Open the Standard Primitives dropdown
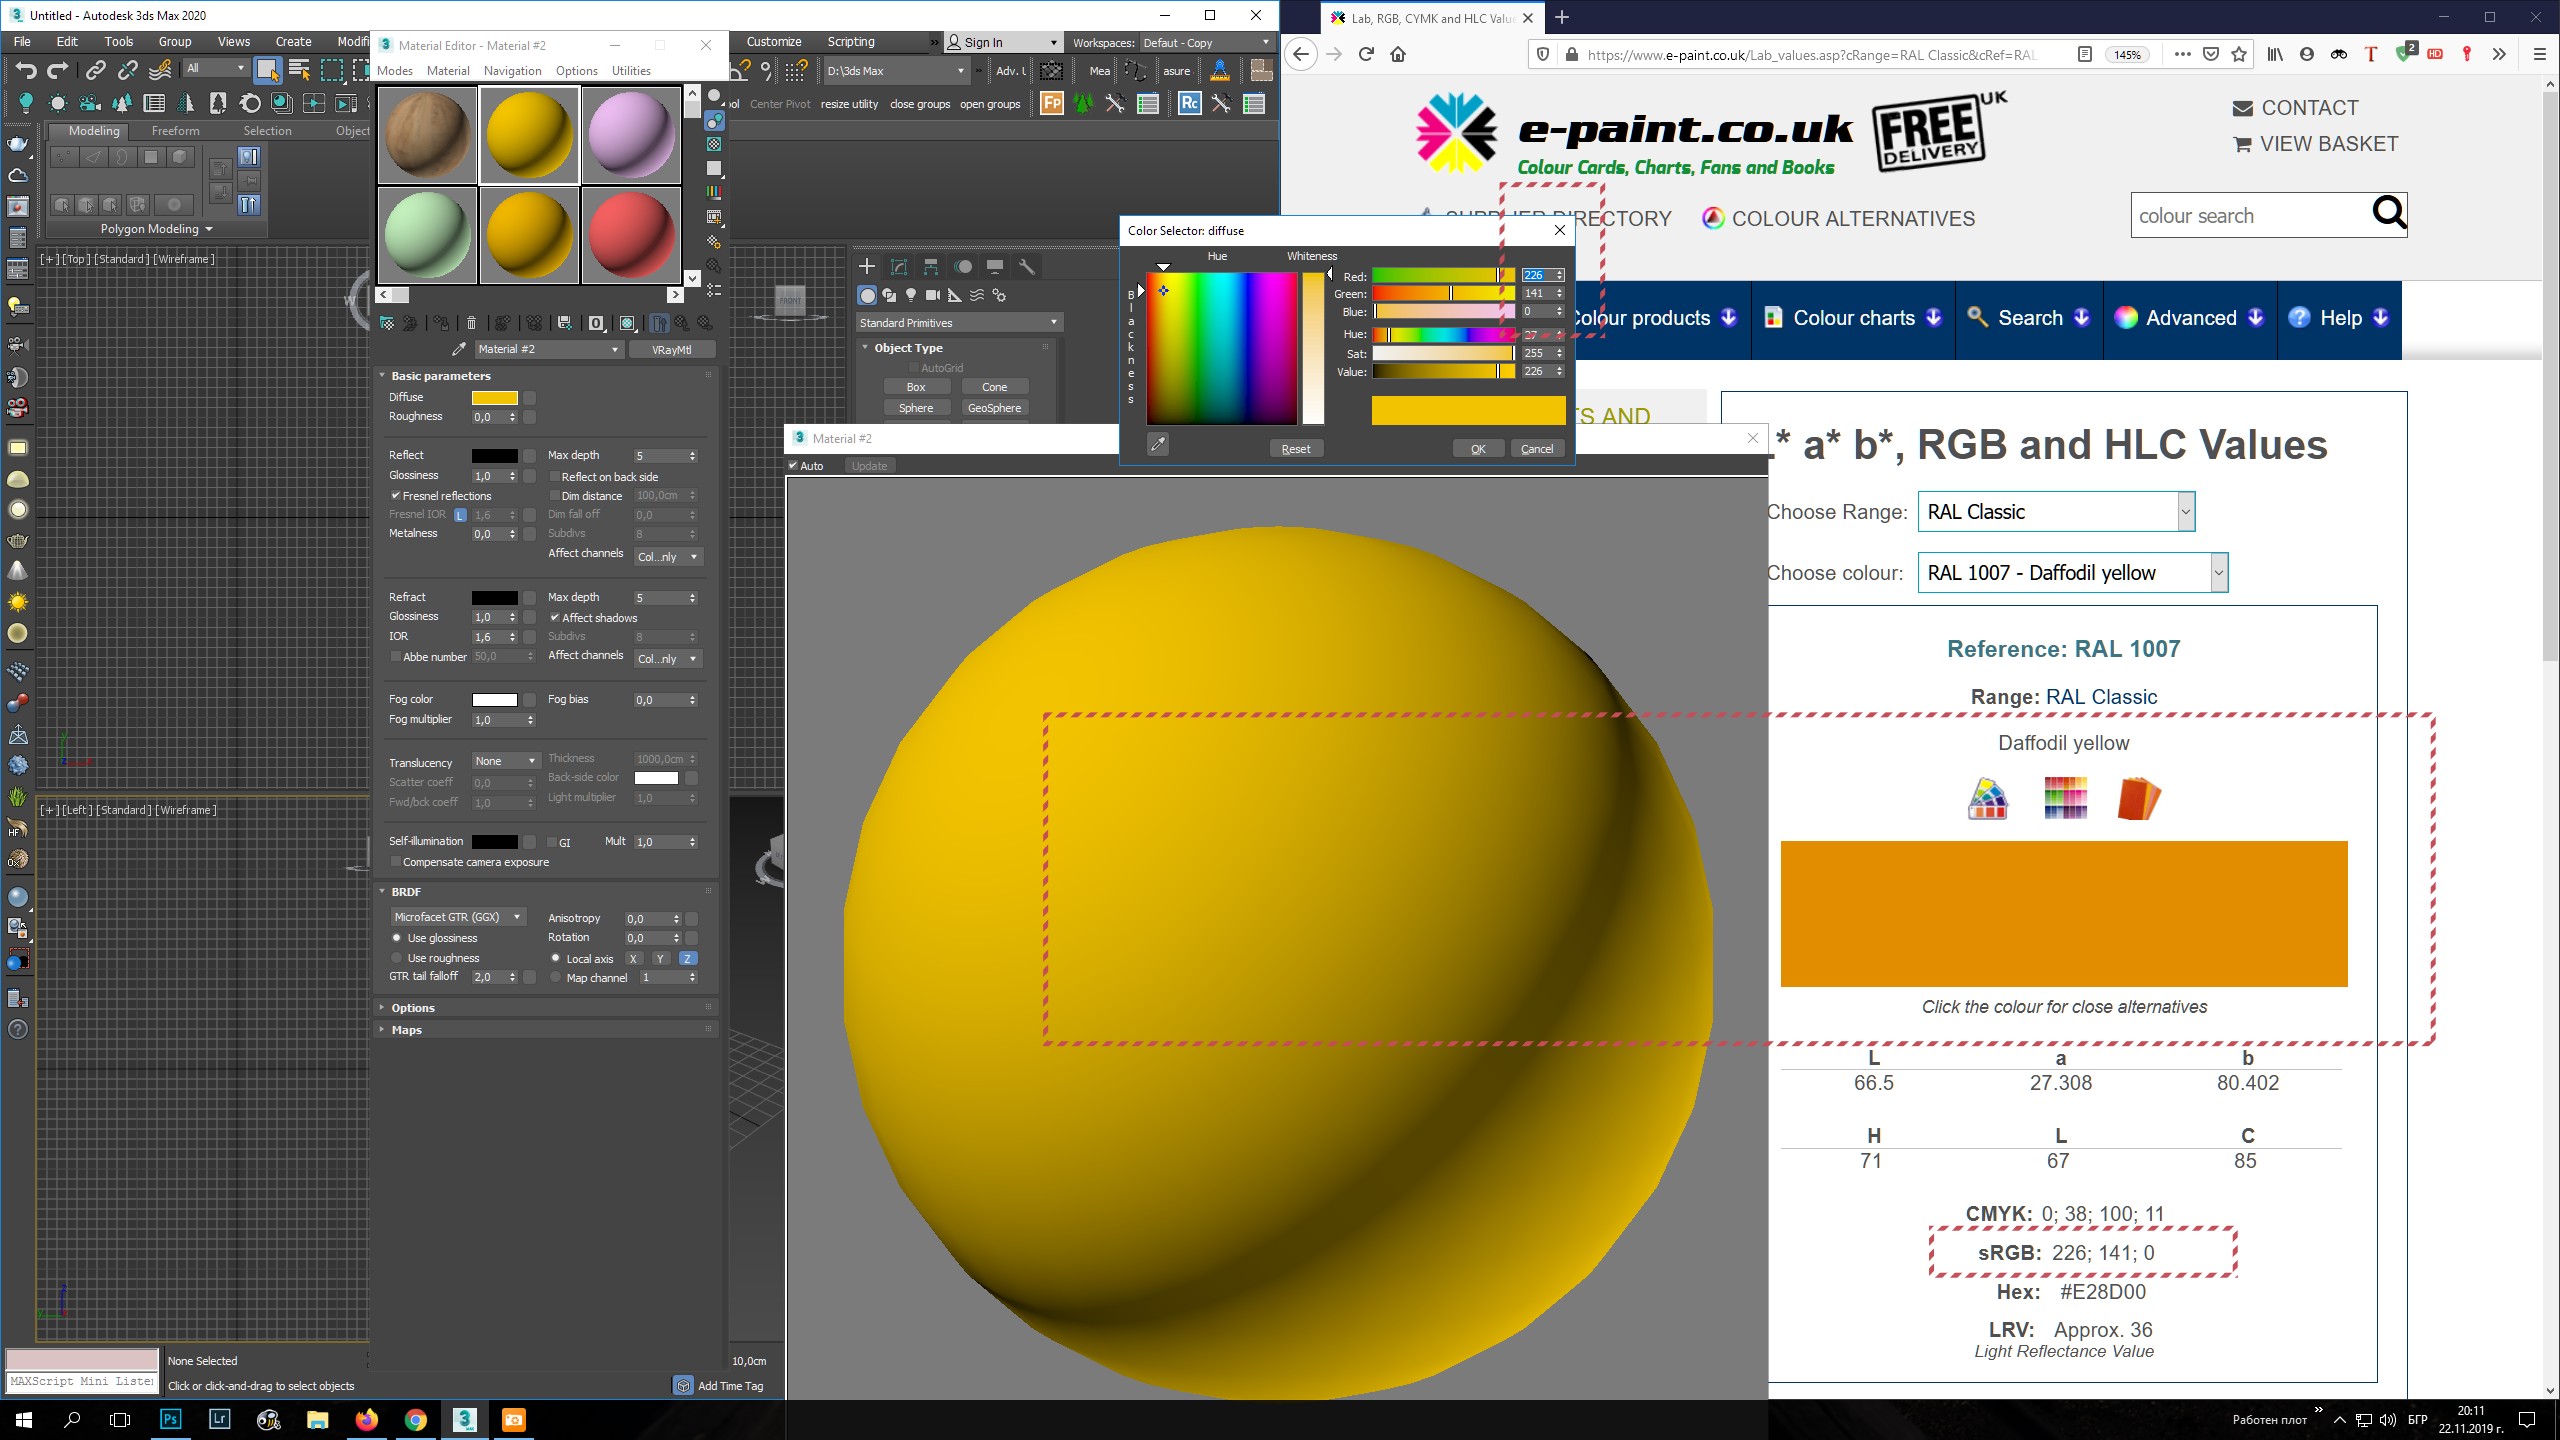 (958, 323)
